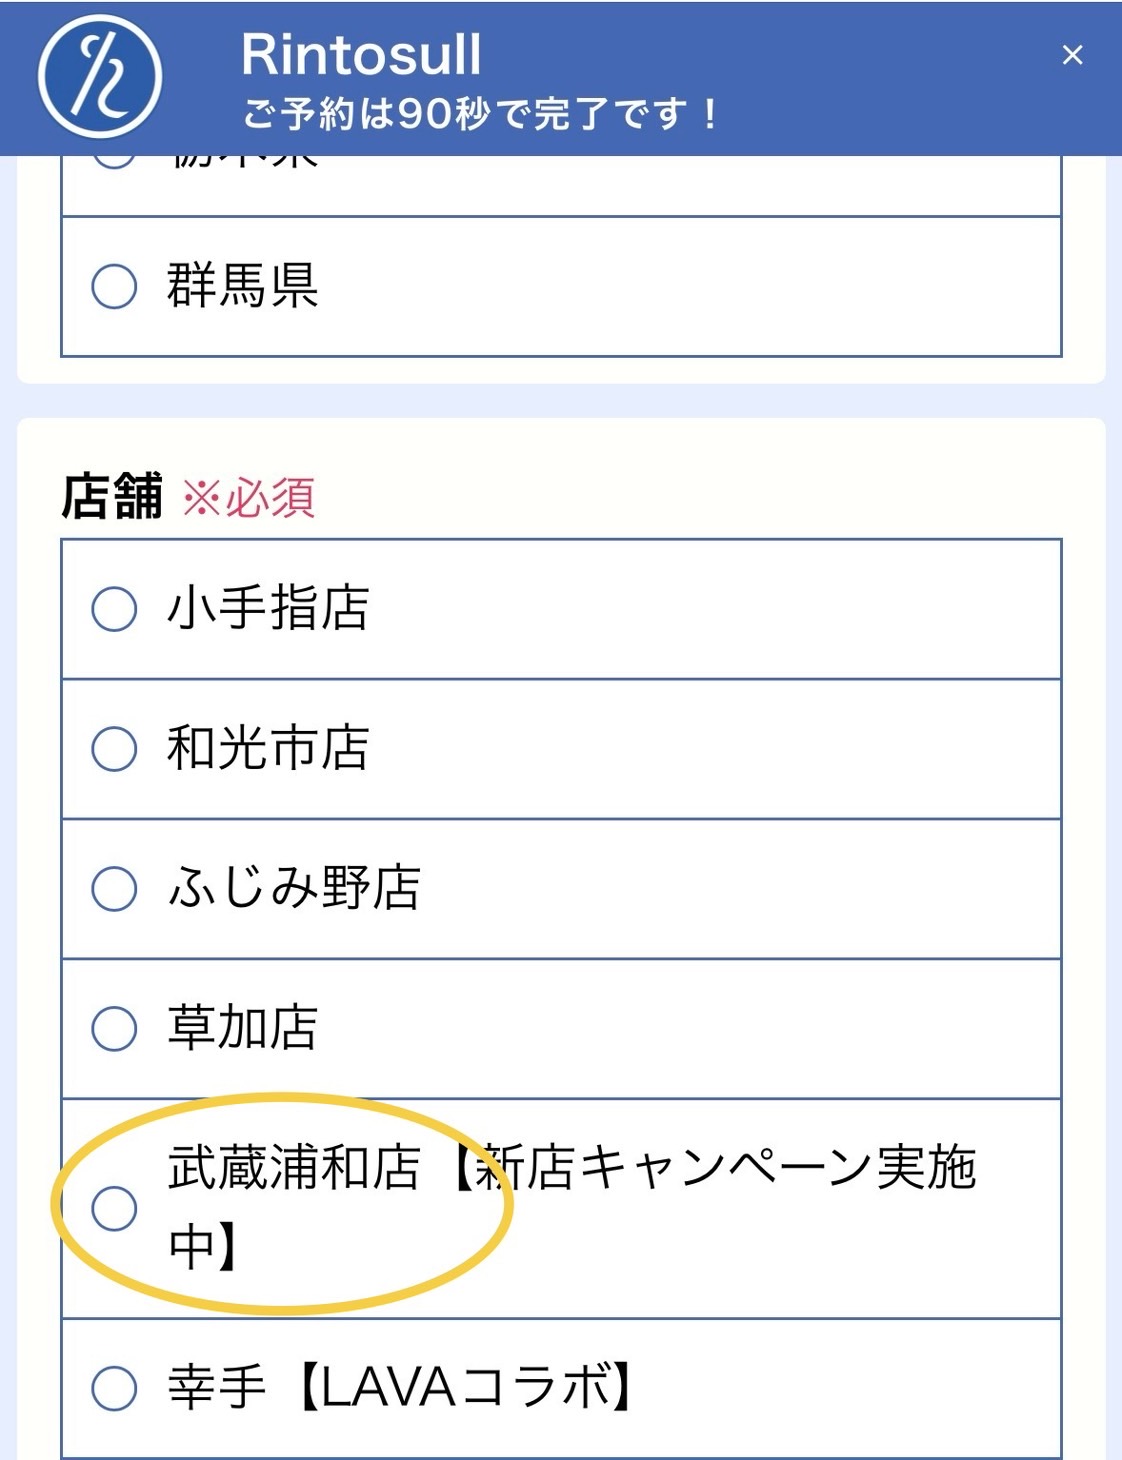Choose the 武蔵浦和店 radio circle
The image size is (1122, 1460).
point(114,1208)
